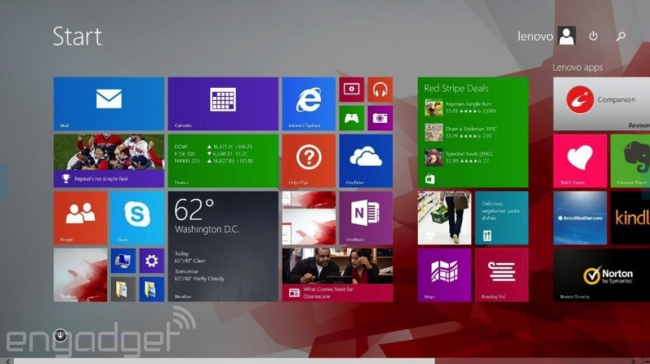Click the Start heading text

[x=77, y=36]
